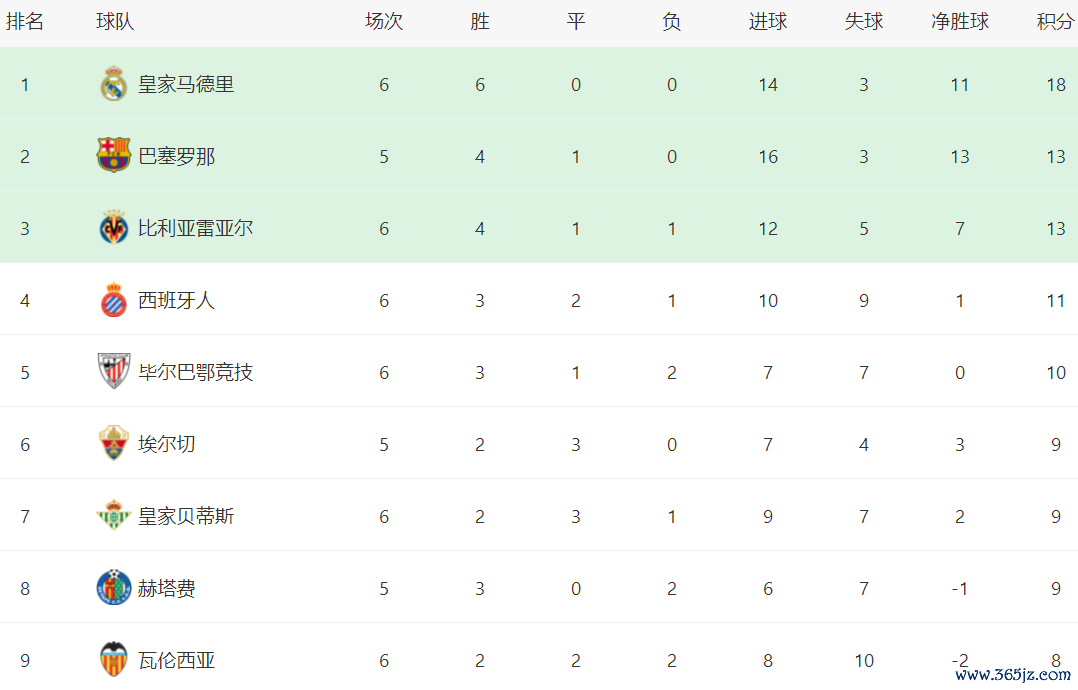Click the 进球 column header
This screenshot has width=1078, height=690.
[768, 22]
